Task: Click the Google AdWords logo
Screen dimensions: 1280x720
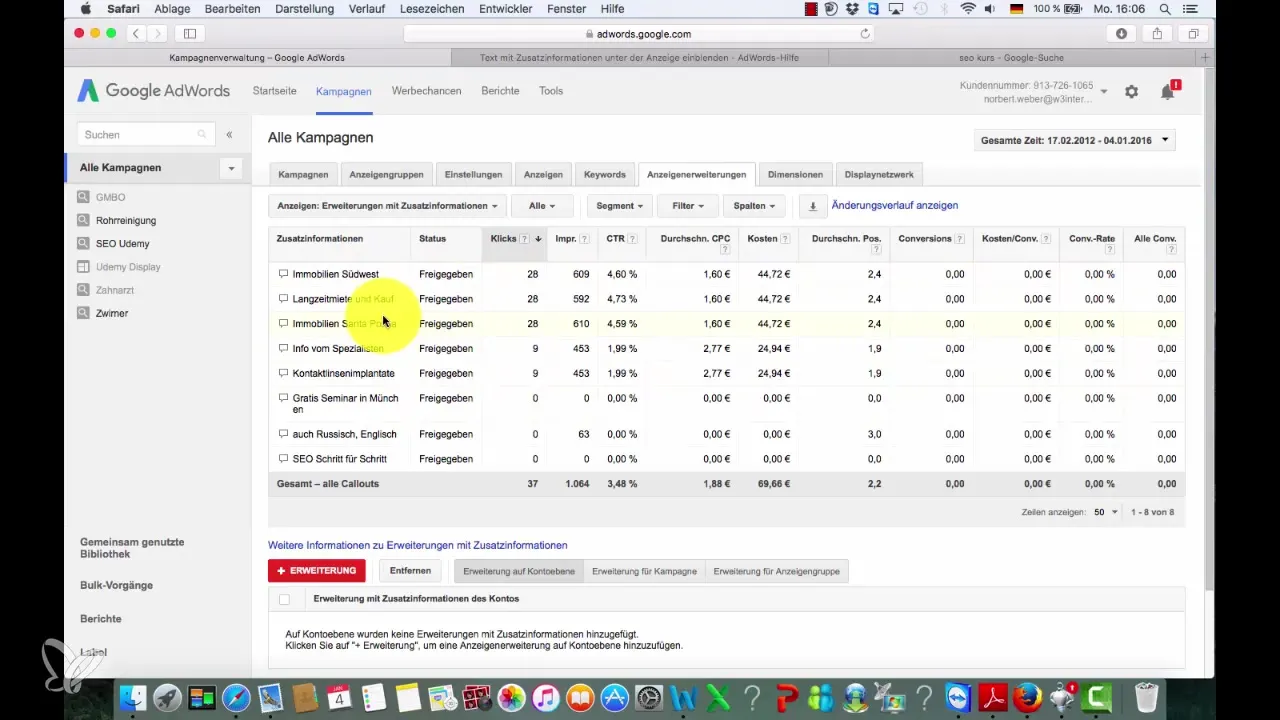Action: pyautogui.click(x=154, y=91)
